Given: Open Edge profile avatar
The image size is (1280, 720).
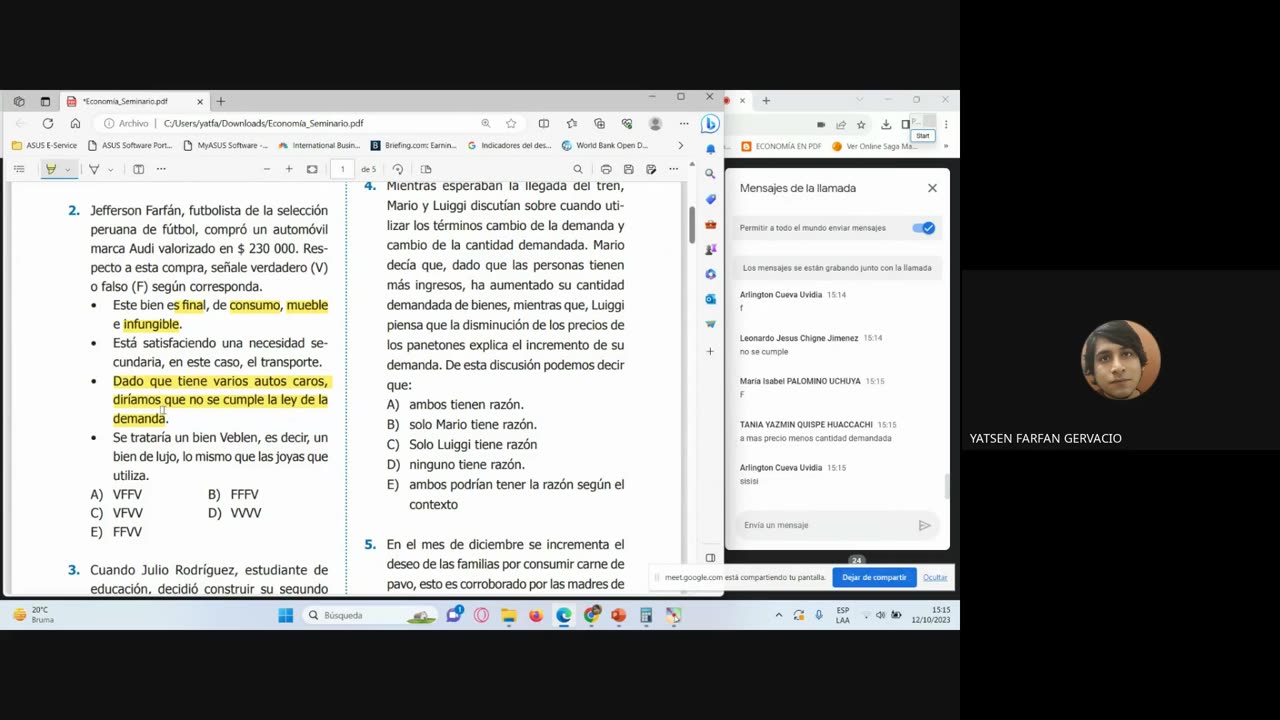Looking at the screenshot, I should click(655, 123).
